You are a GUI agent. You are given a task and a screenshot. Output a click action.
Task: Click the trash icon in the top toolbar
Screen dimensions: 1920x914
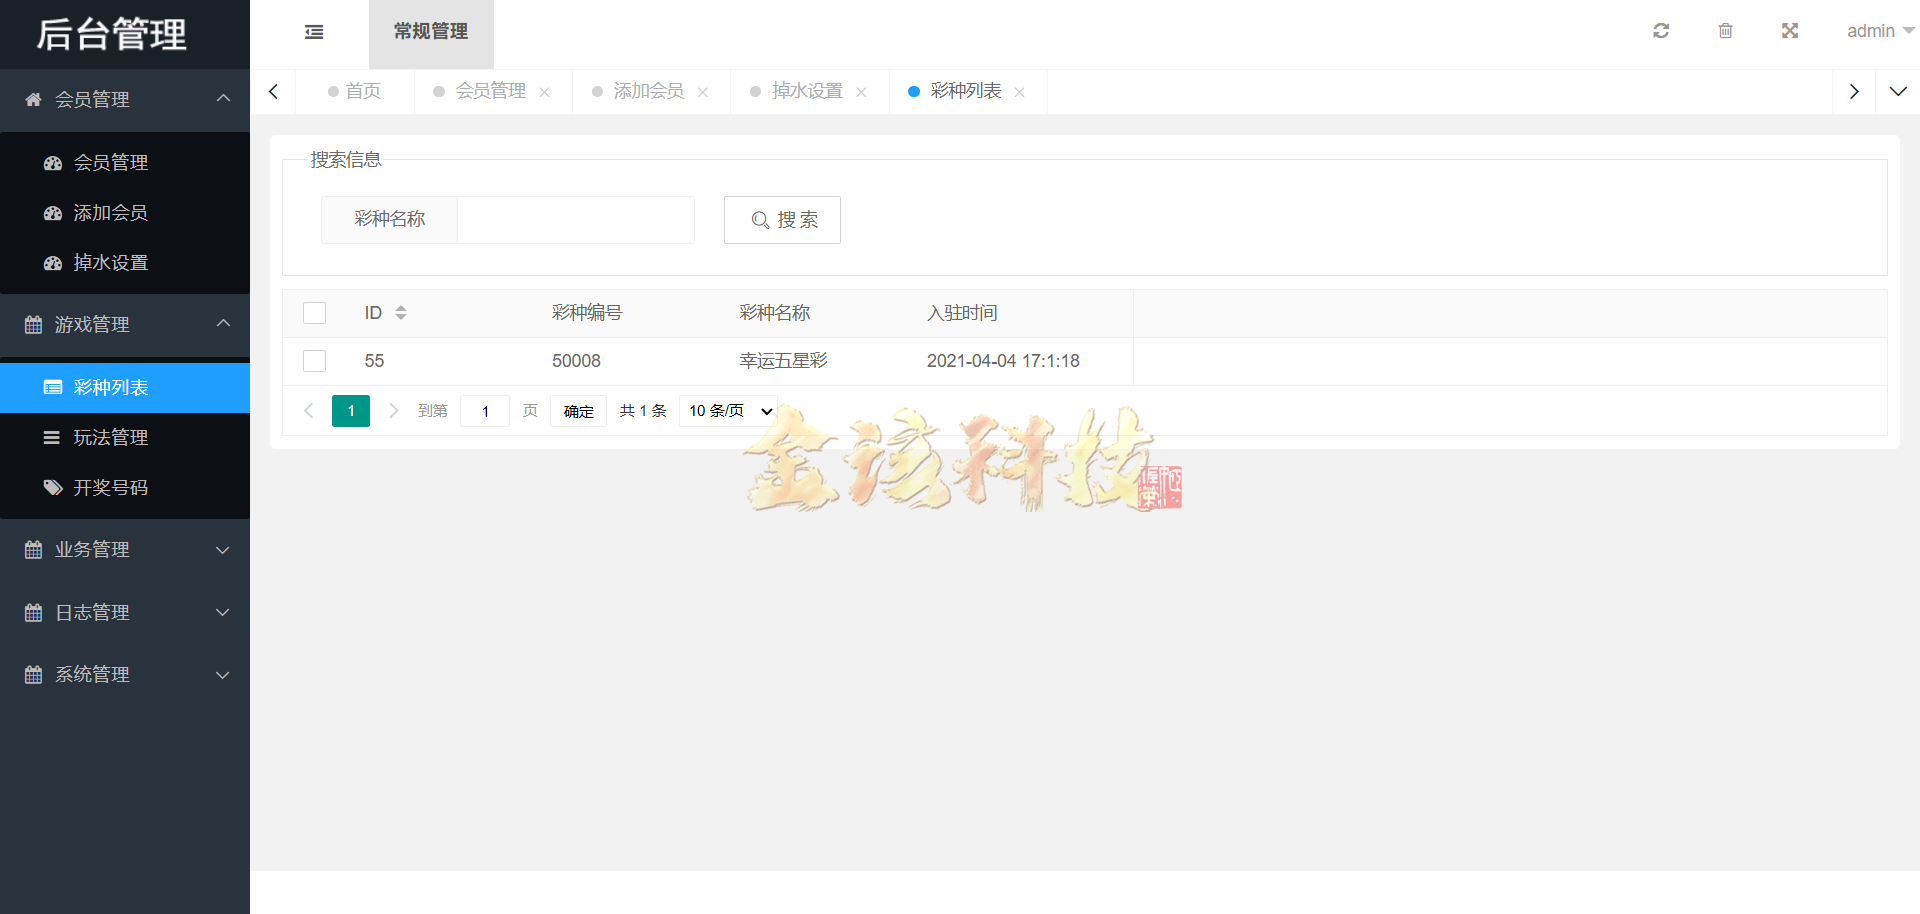tap(1724, 30)
